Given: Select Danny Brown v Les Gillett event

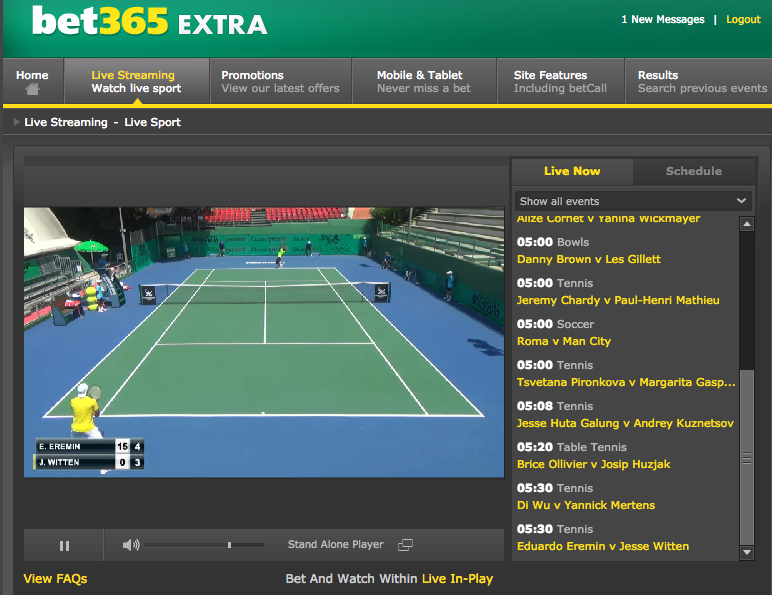Looking at the screenshot, I should point(588,259).
